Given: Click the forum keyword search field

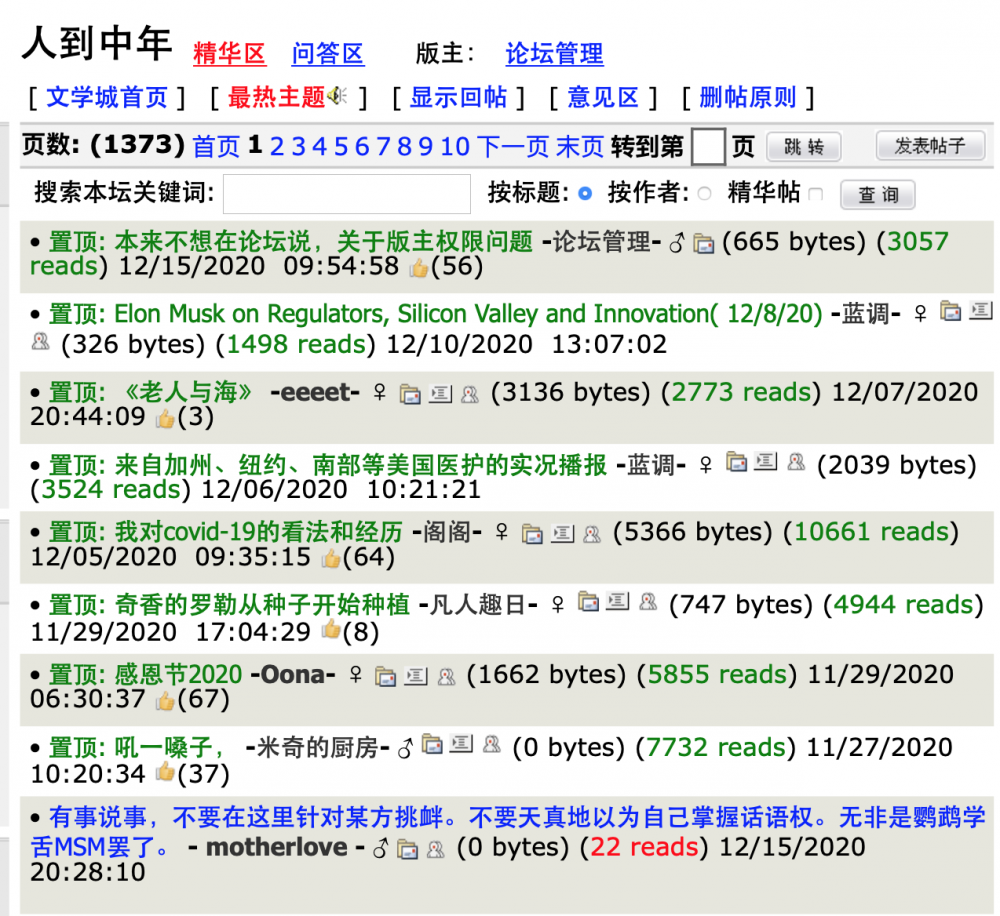Looking at the screenshot, I should click(346, 193).
